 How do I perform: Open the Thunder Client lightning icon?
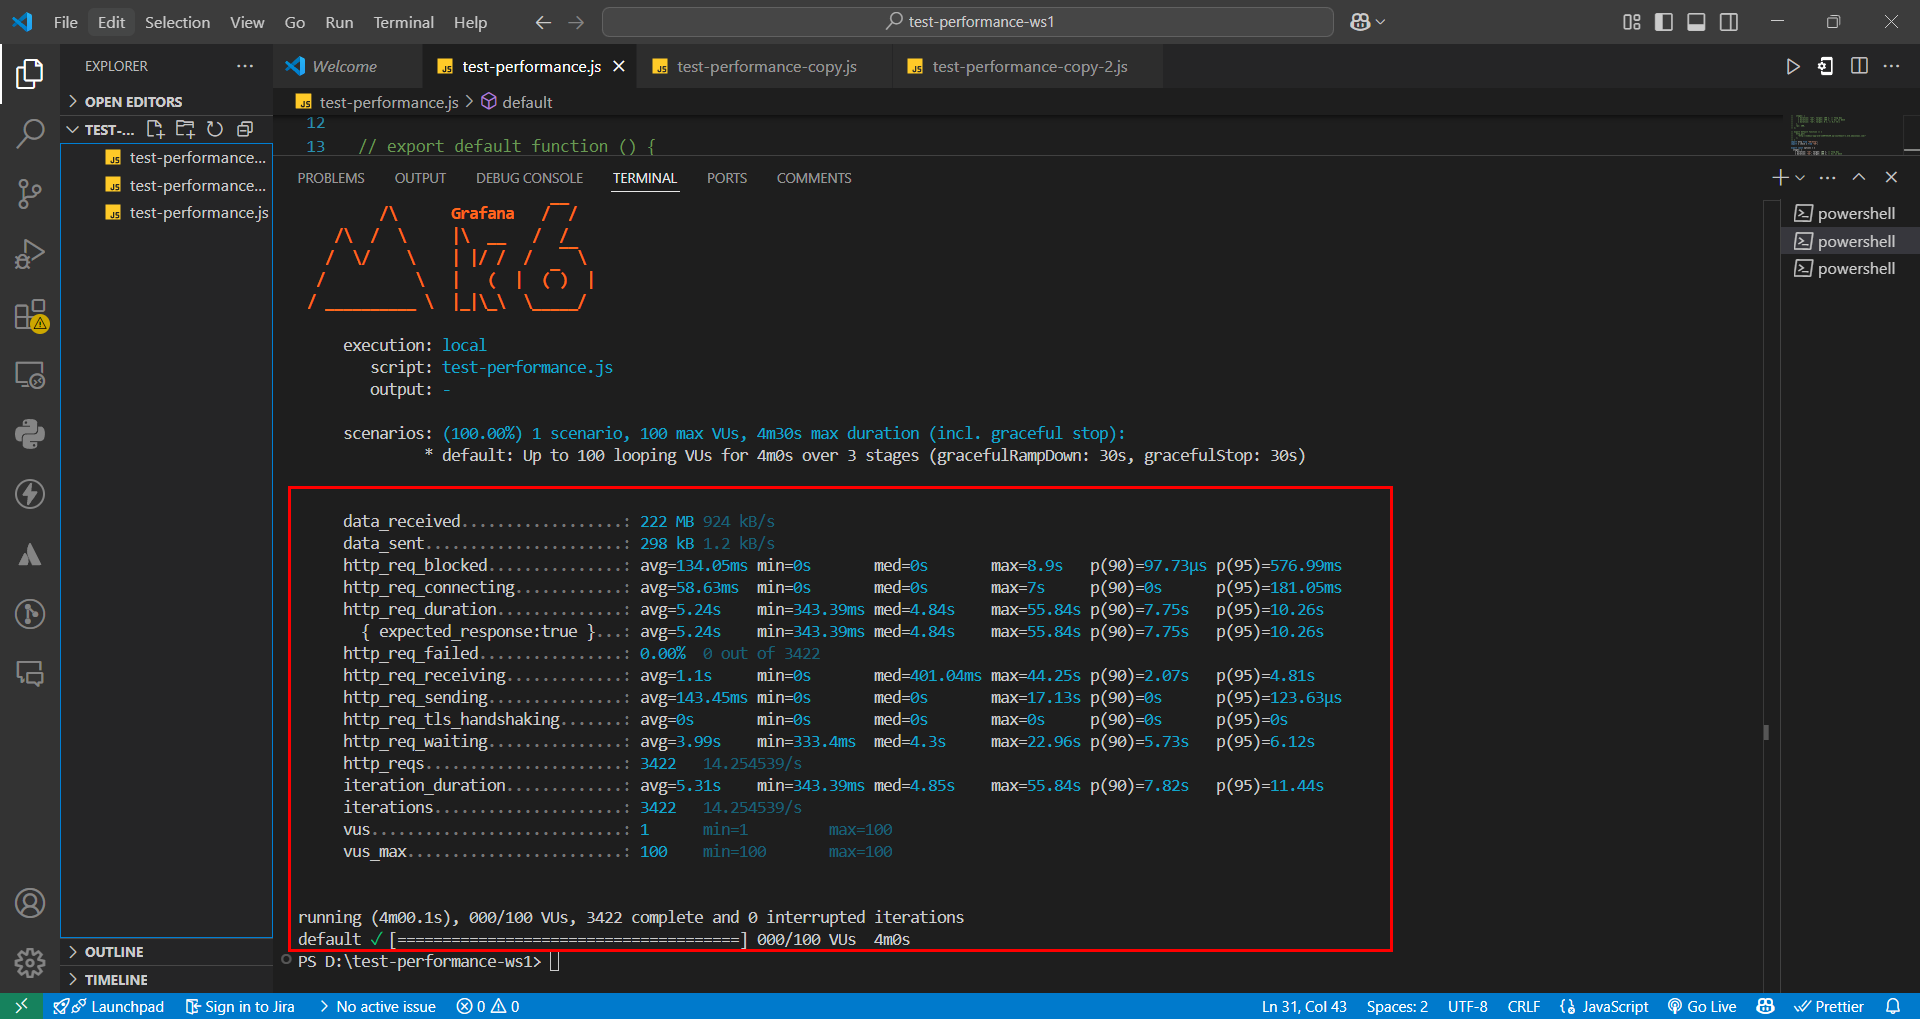point(30,494)
